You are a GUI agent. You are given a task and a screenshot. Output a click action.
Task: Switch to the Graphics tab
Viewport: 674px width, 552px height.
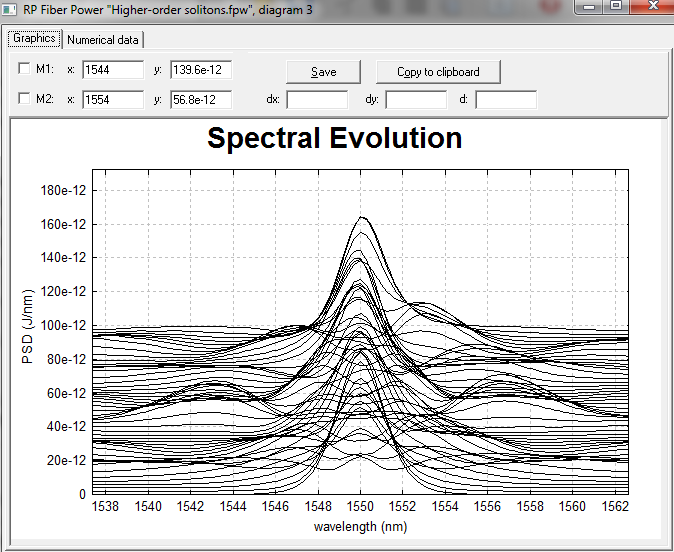pyautogui.click(x=35, y=39)
